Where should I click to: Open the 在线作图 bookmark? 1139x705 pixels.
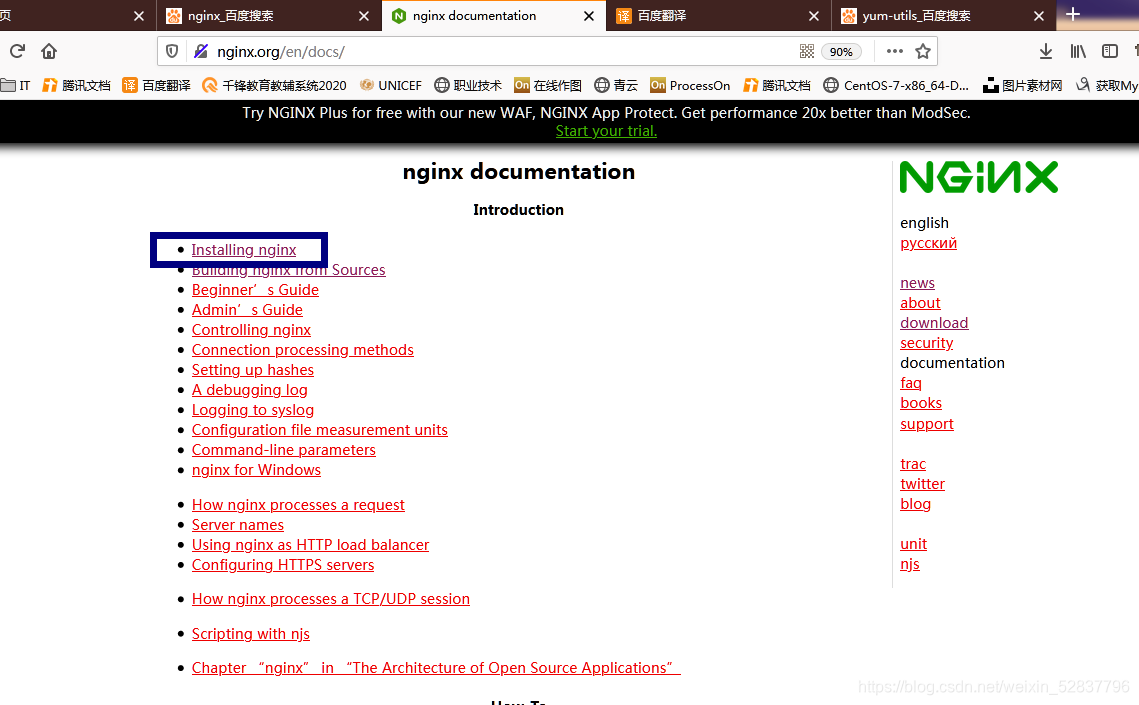tap(548, 86)
